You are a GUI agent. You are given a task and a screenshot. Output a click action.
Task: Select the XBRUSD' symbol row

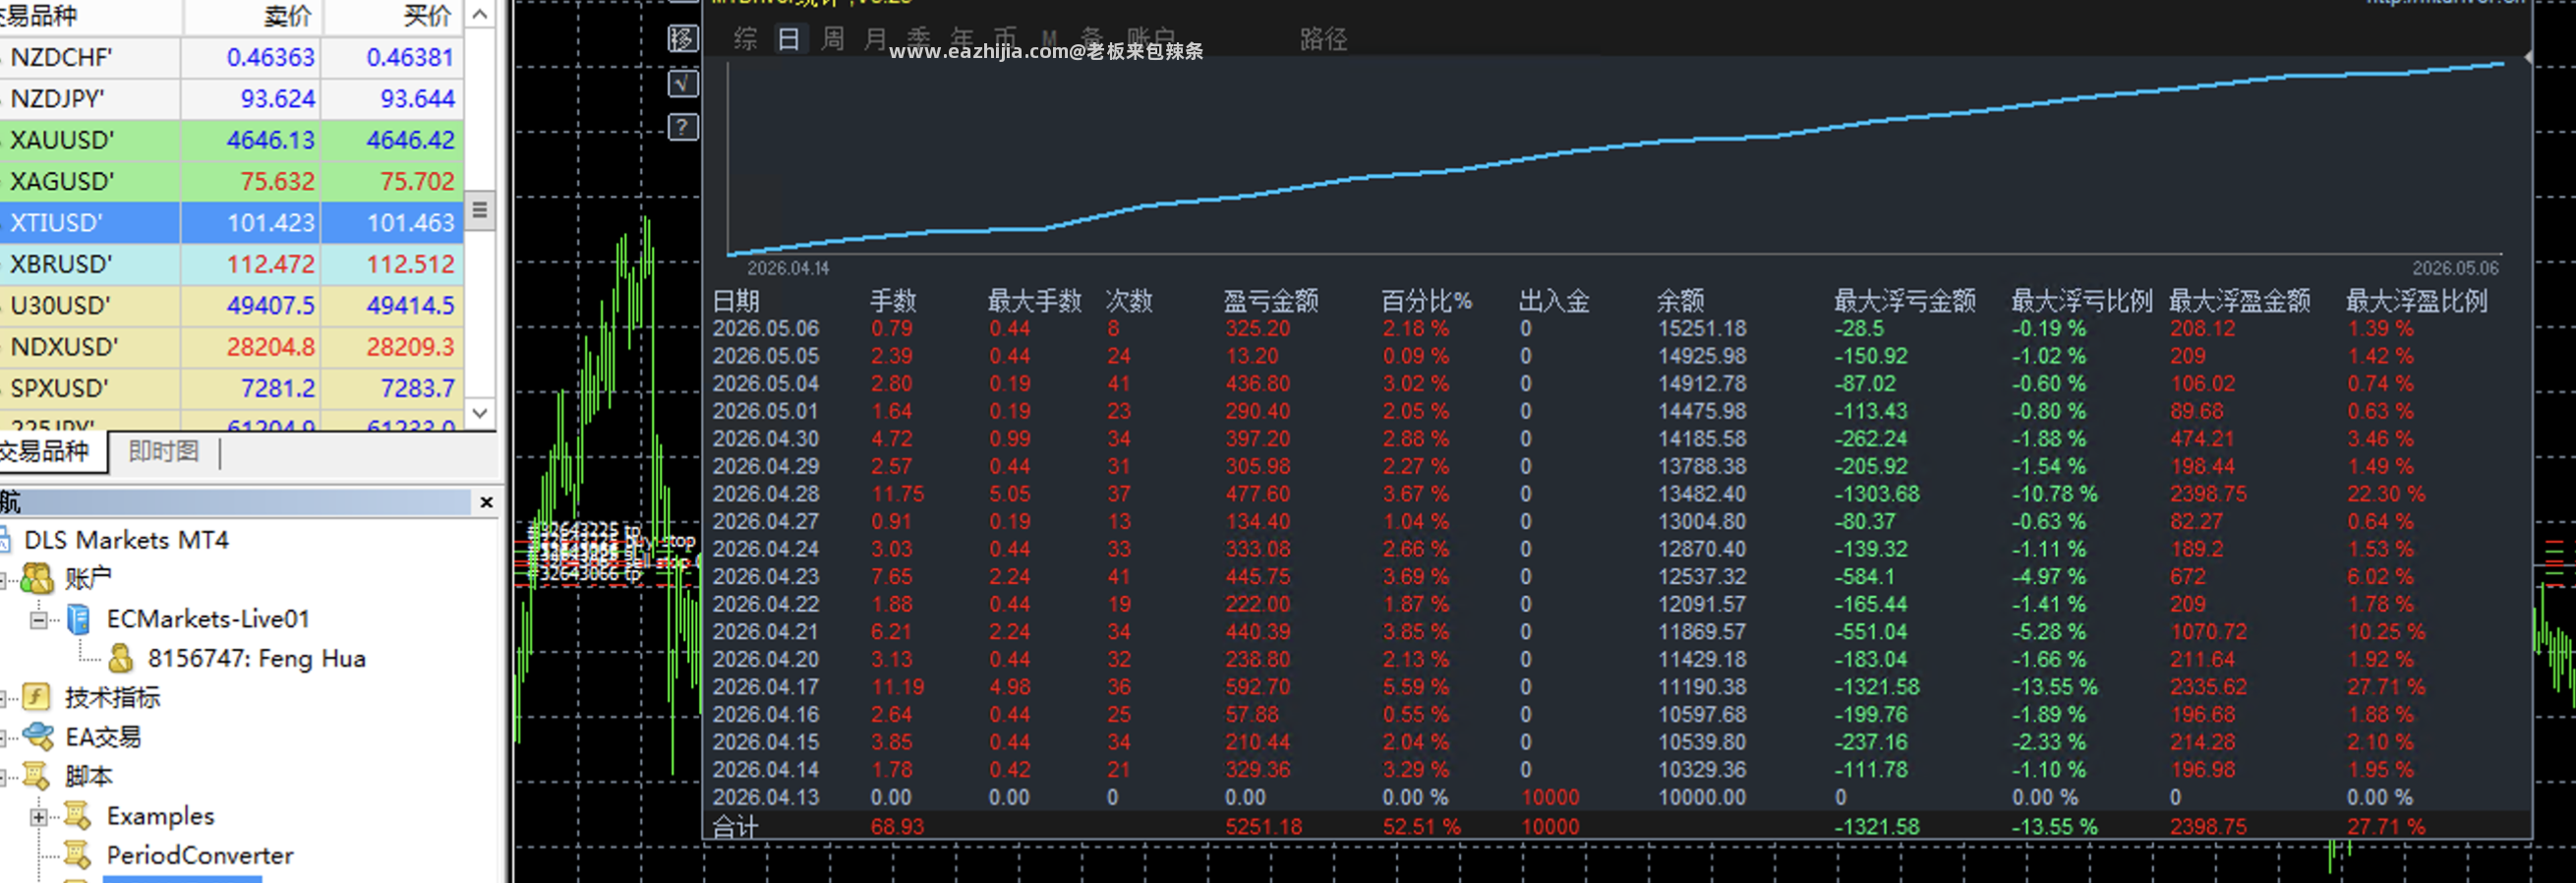(232, 264)
